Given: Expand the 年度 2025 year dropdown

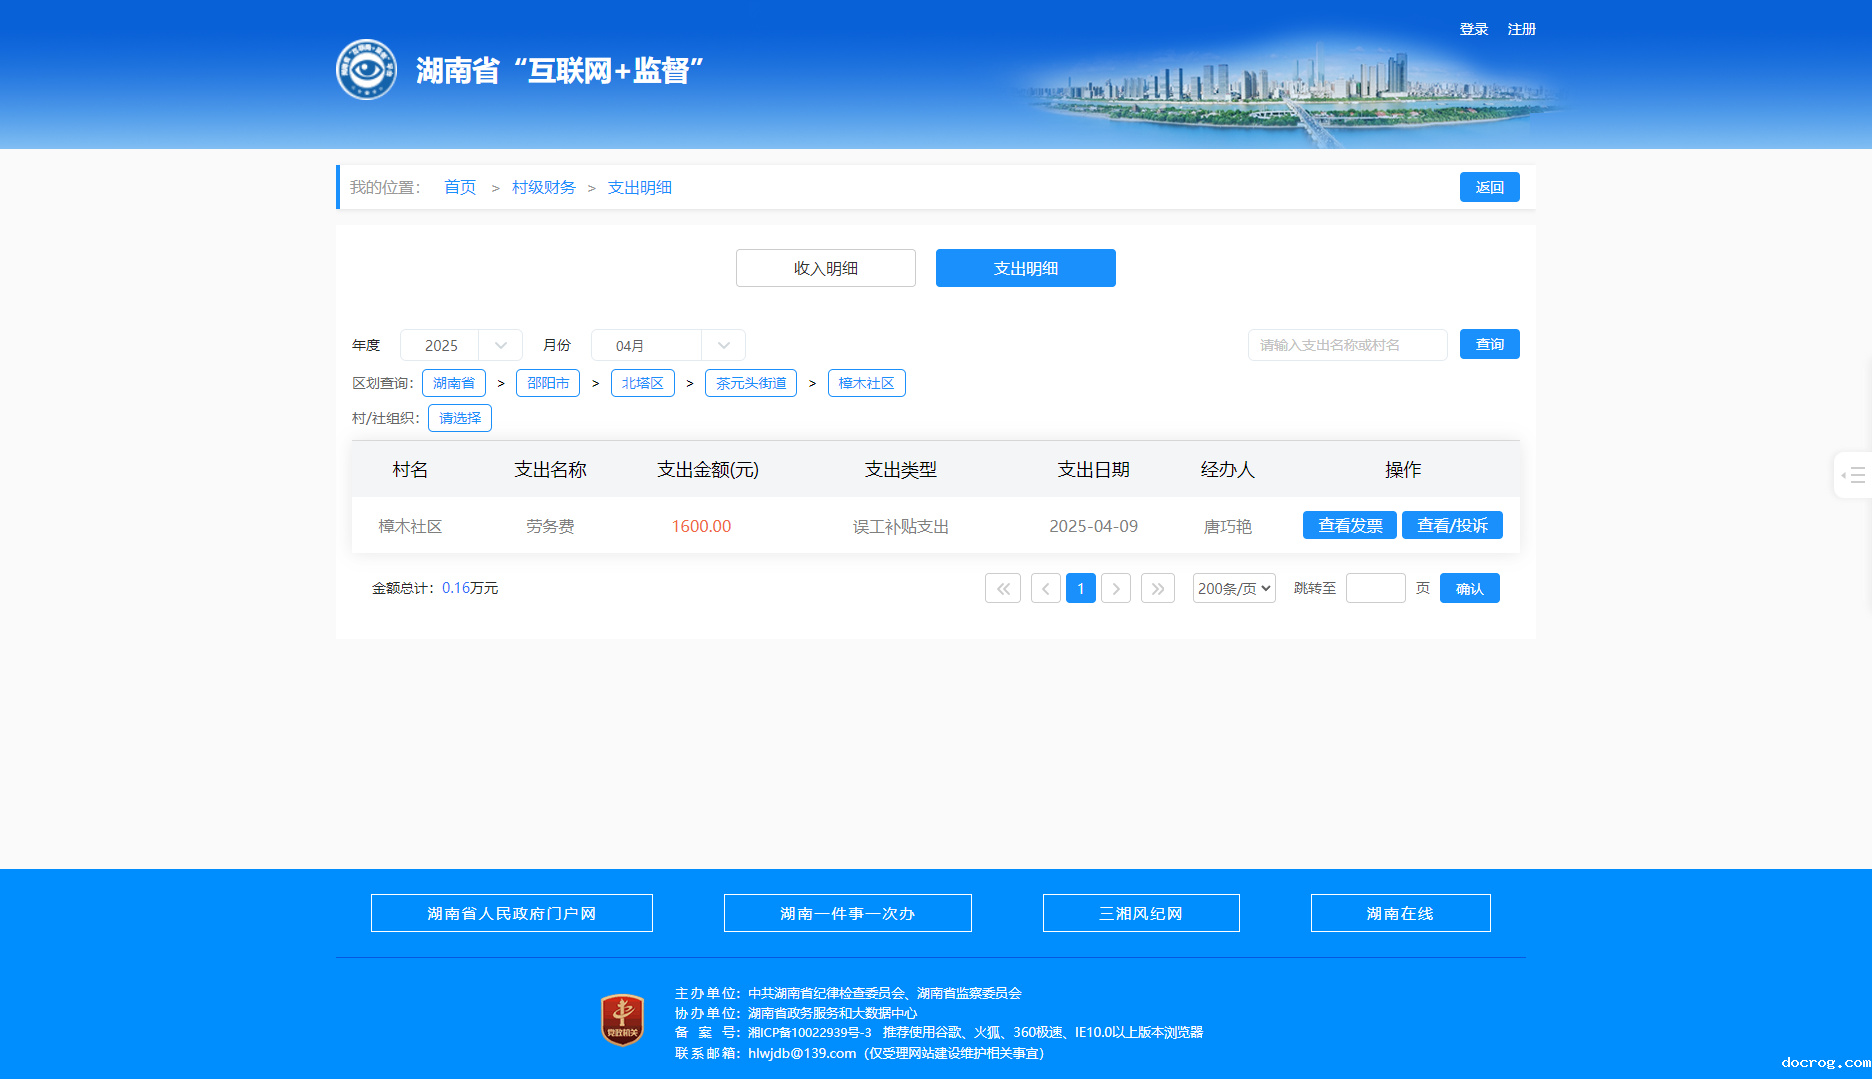Looking at the screenshot, I should [x=461, y=345].
